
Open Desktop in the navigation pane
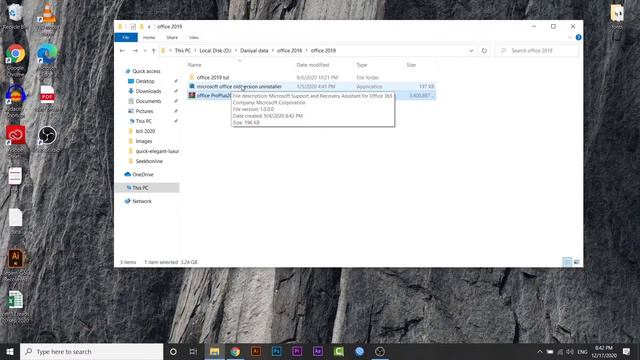click(x=145, y=81)
